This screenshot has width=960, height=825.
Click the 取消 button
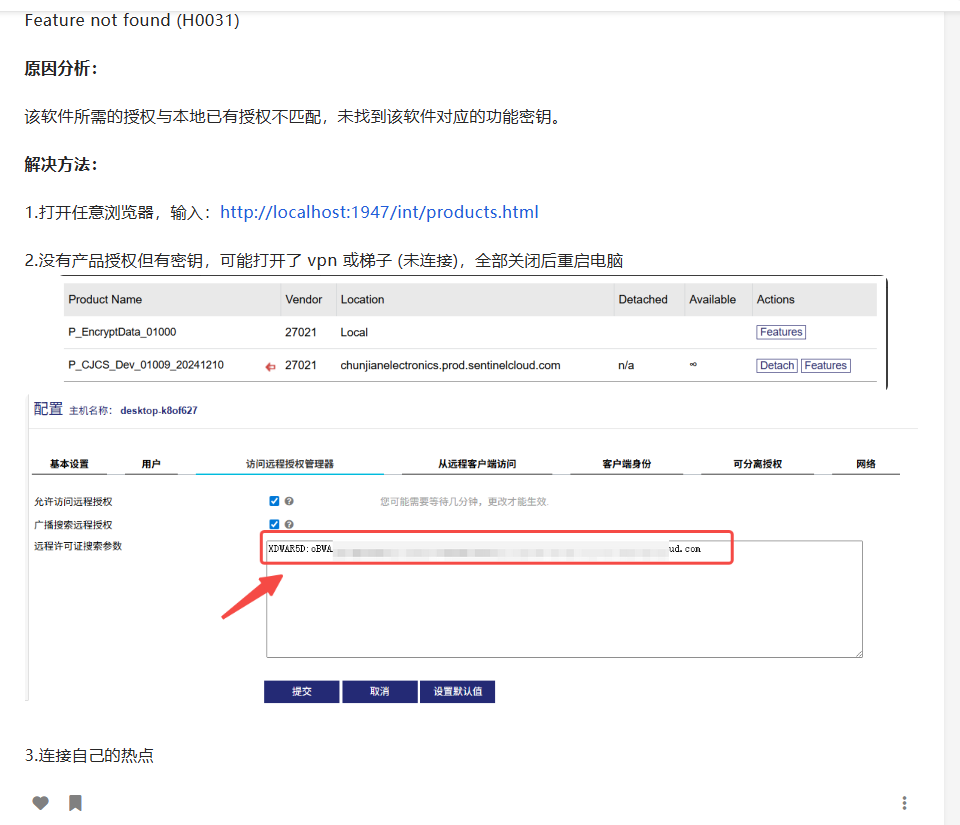coord(379,691)
